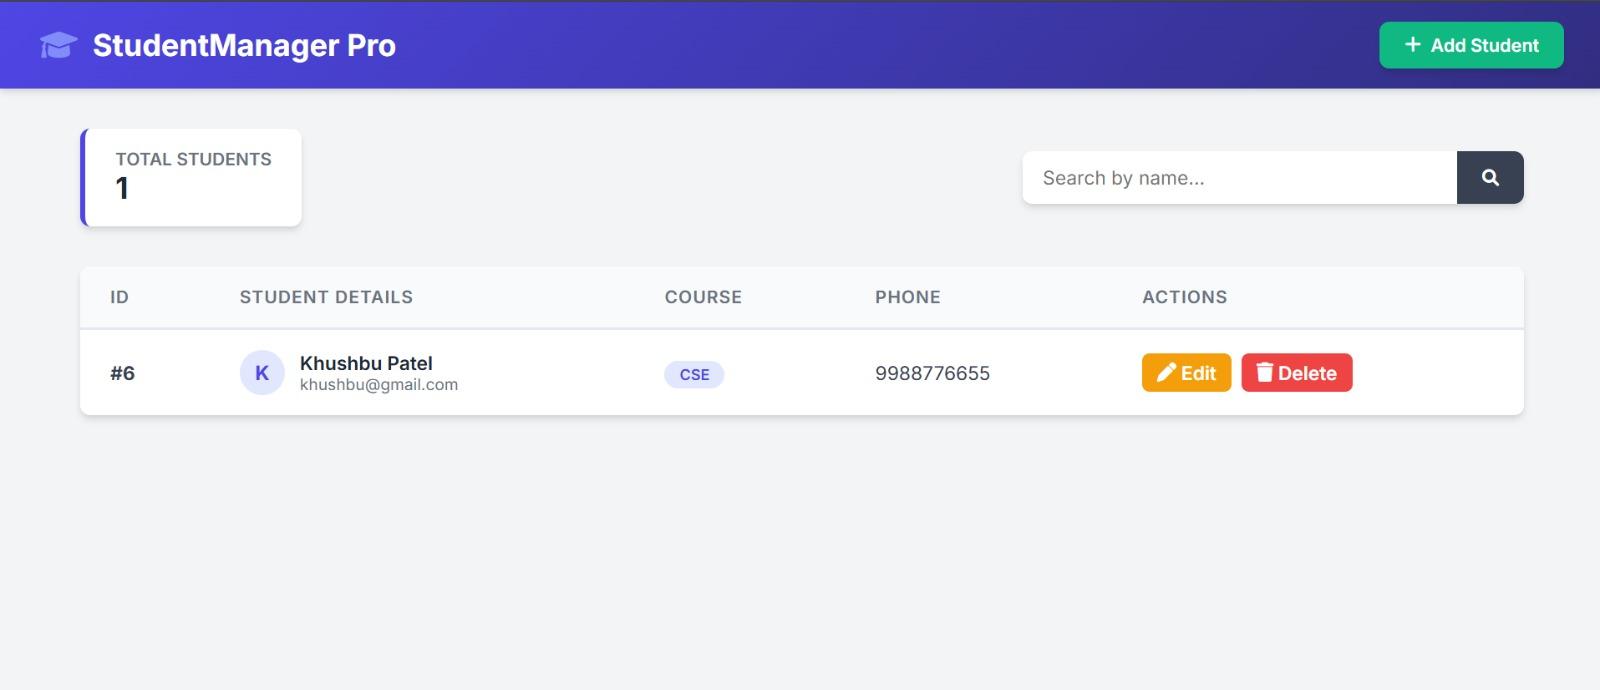Click the Phone column header
Screen dimensions: 1600x690
coord(908,297)
